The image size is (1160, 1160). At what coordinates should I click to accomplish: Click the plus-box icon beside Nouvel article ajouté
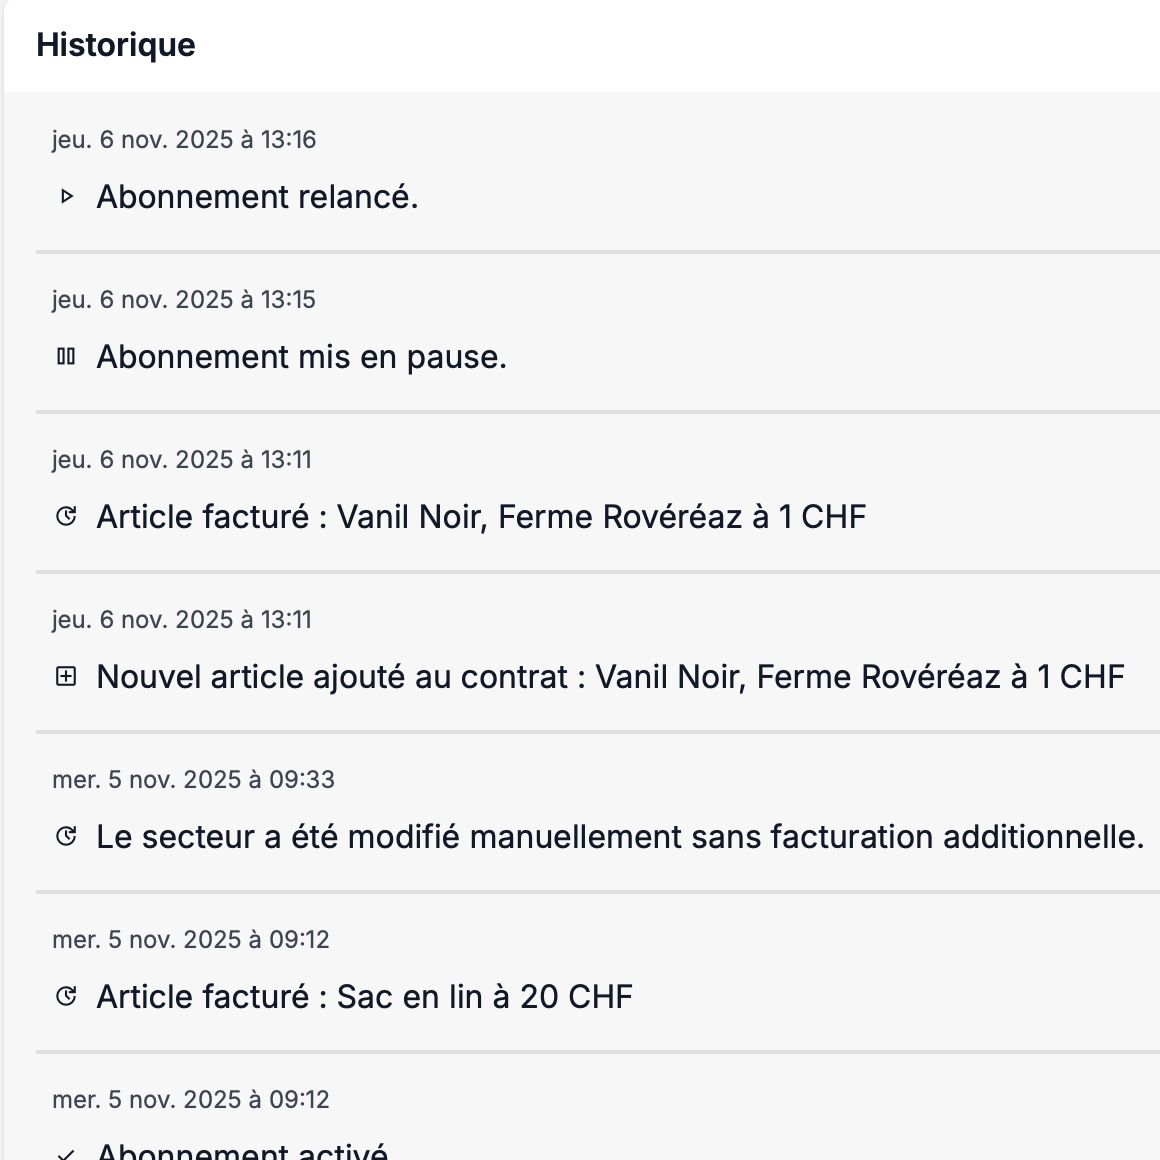pyautogui.click(x=66, y=677)
